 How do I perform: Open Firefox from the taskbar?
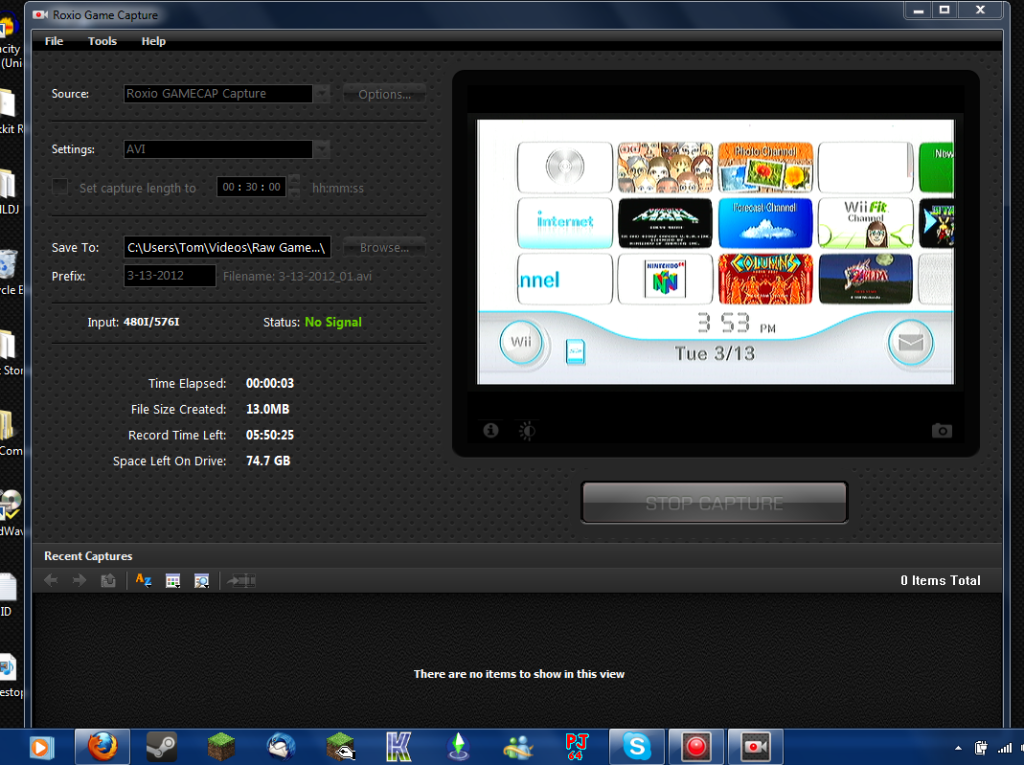point(103,747)
